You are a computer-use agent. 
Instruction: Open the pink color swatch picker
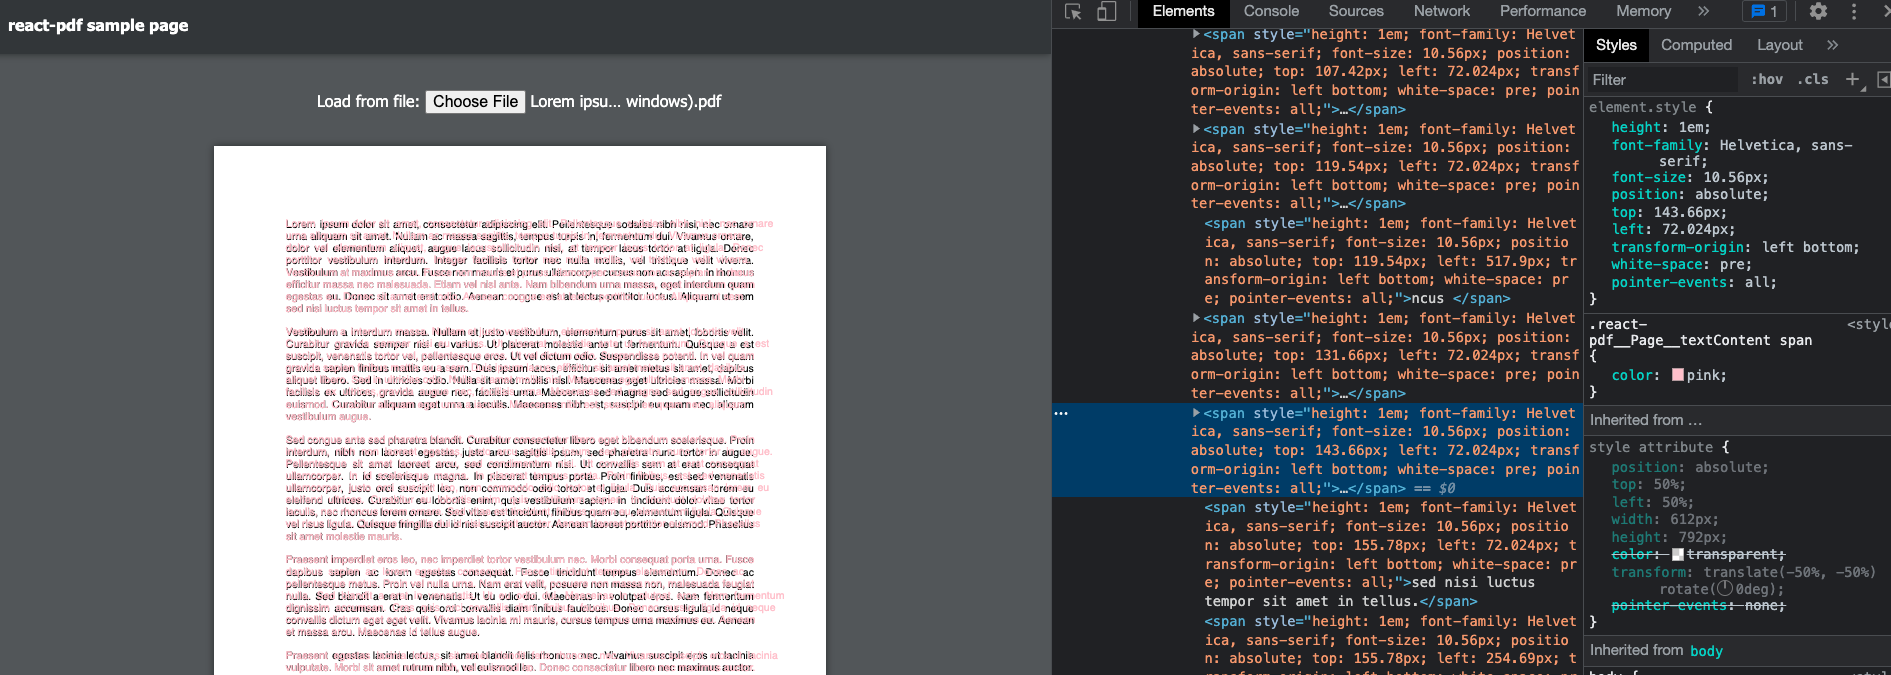[x=1678, y=375]
